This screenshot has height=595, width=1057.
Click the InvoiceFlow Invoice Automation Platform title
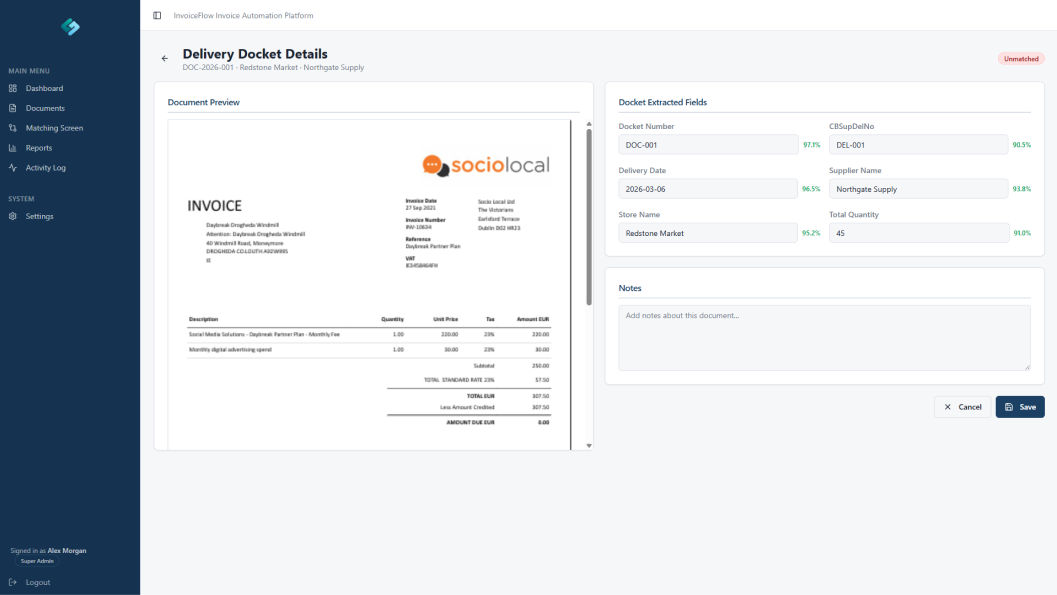[x=243, y=15]
